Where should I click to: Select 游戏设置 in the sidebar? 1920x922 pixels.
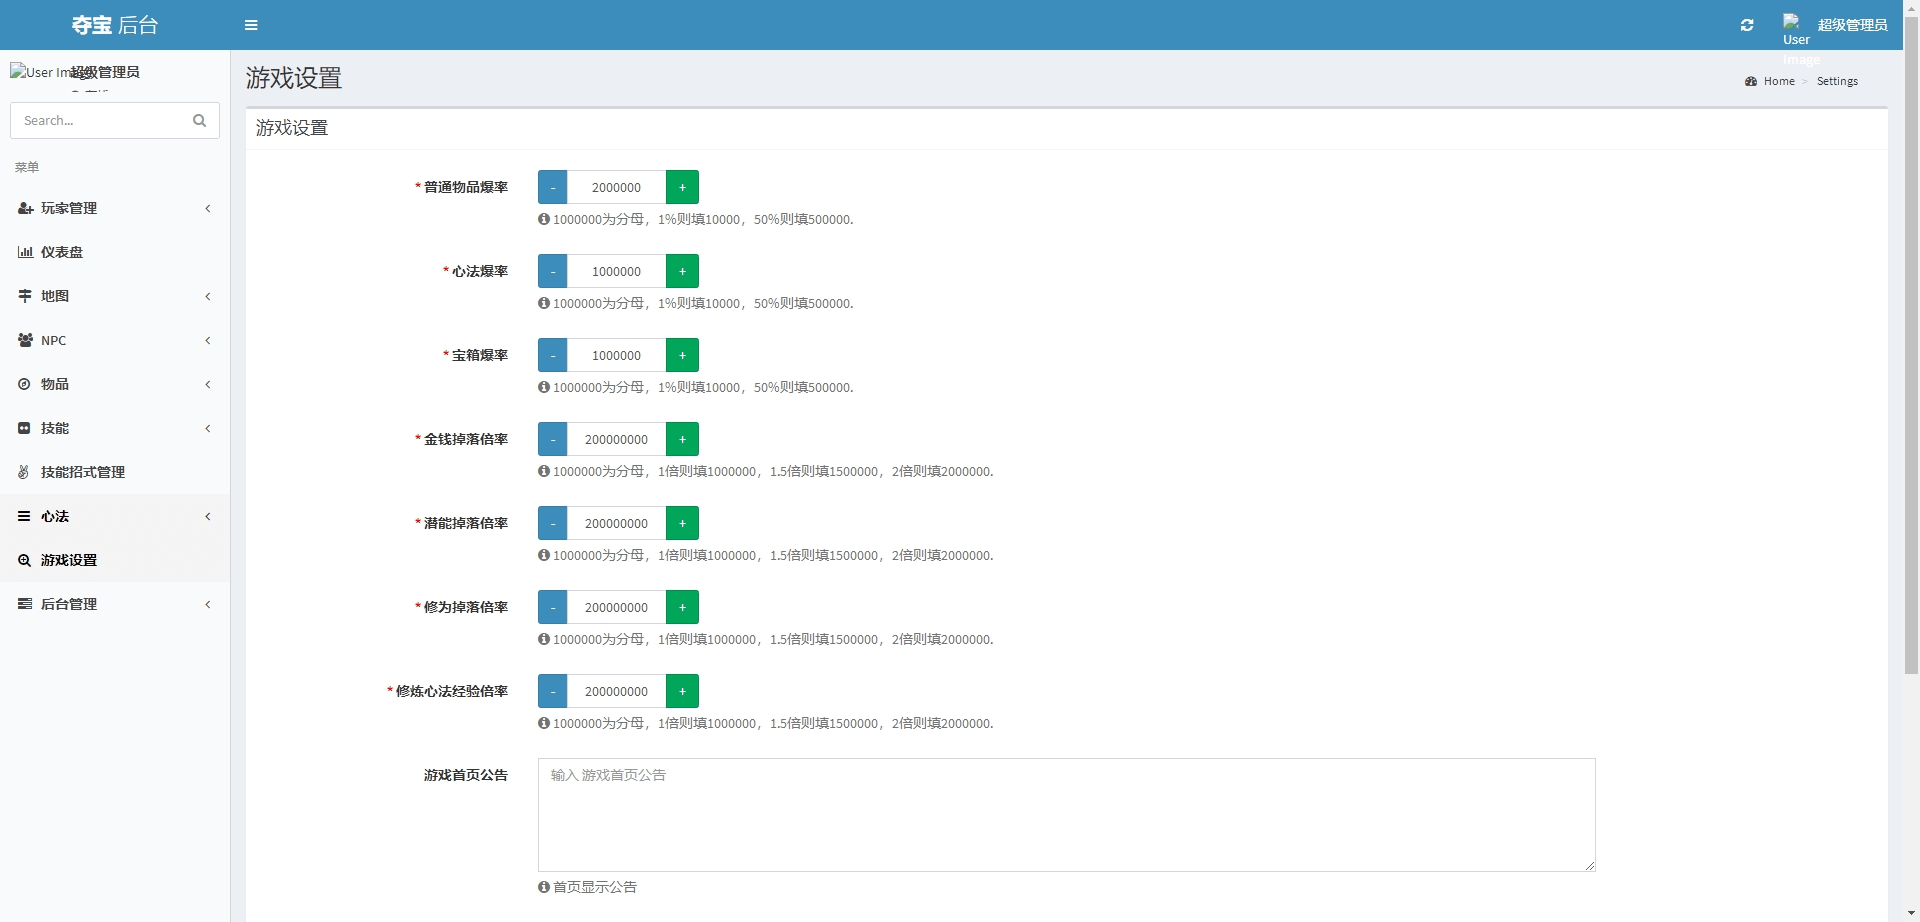(x=115, y=560)
